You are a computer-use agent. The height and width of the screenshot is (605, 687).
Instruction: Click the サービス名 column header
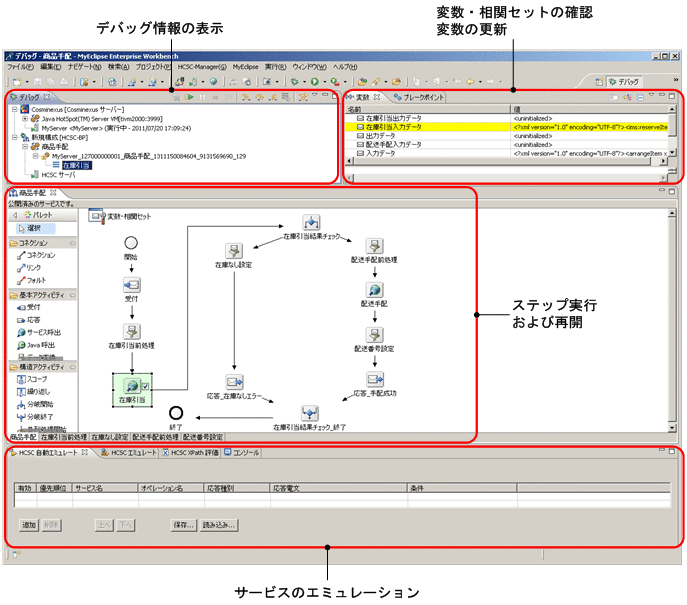(x=105, y=488)
